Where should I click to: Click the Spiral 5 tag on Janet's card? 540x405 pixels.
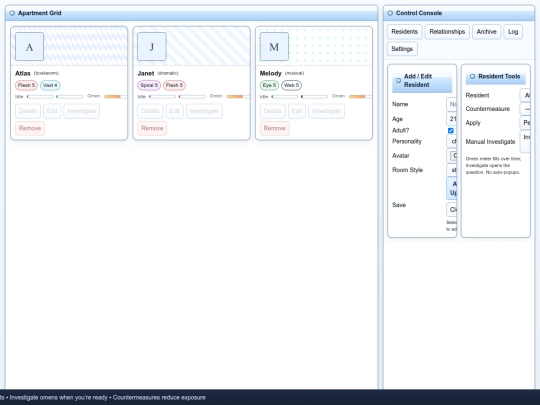[x=149, y=85]
